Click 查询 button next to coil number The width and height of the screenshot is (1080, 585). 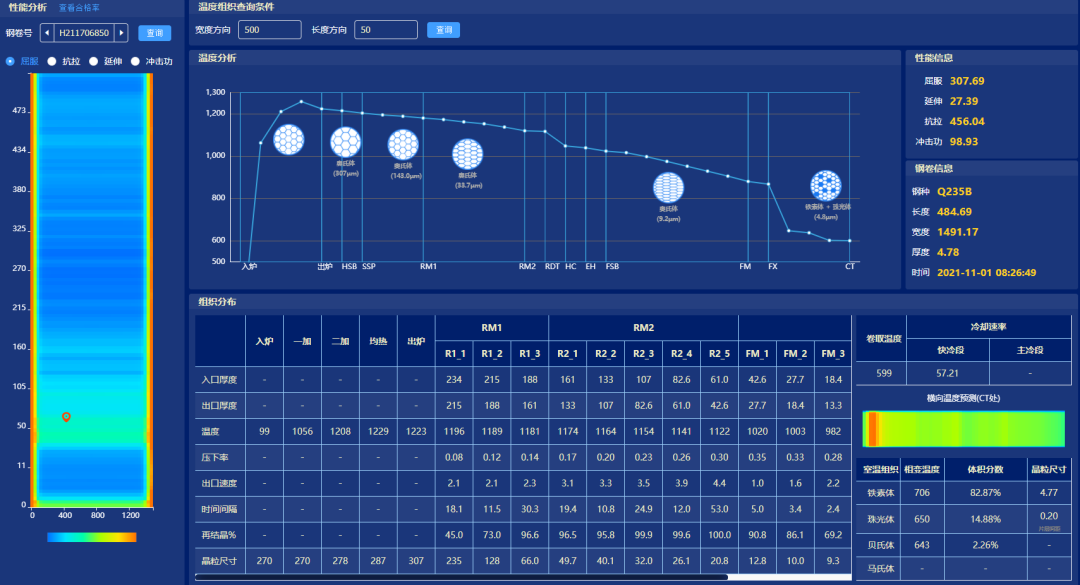click(154, 33)
